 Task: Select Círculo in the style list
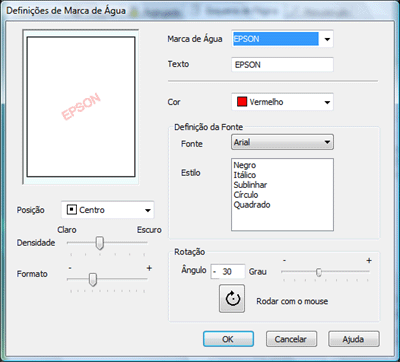[246, 195]
